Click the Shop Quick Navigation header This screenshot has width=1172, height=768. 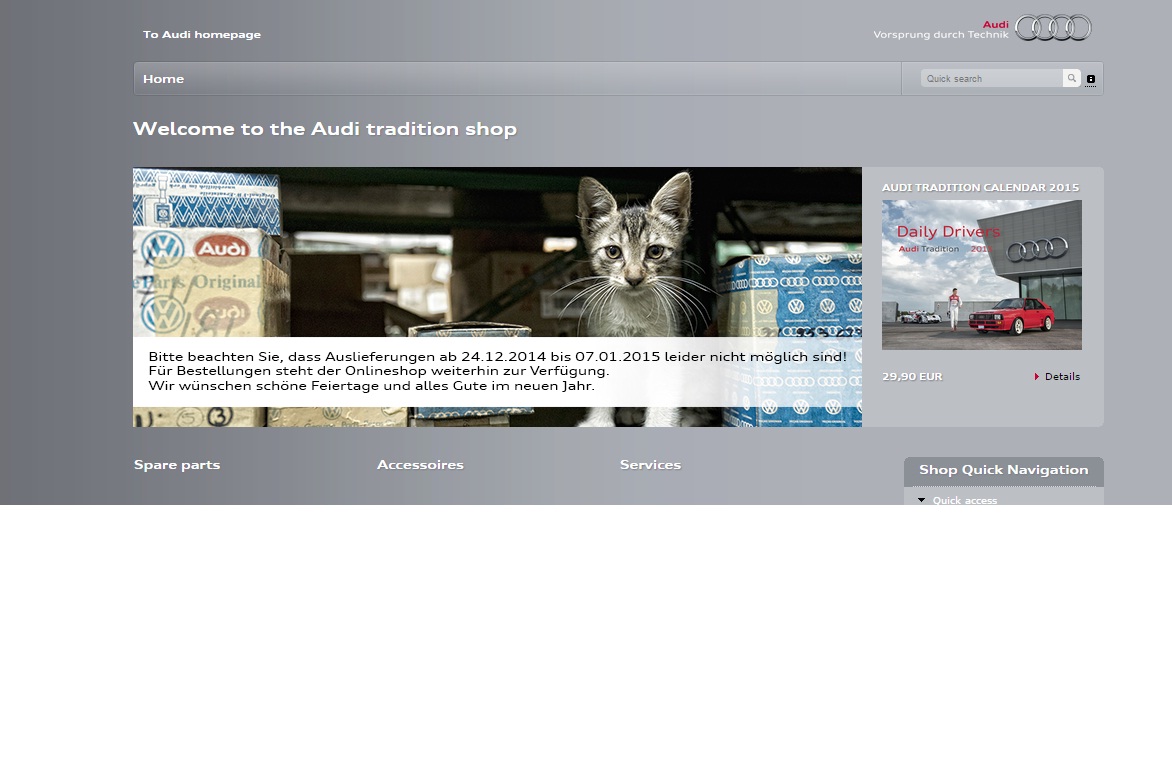[x=1003, y=470]
